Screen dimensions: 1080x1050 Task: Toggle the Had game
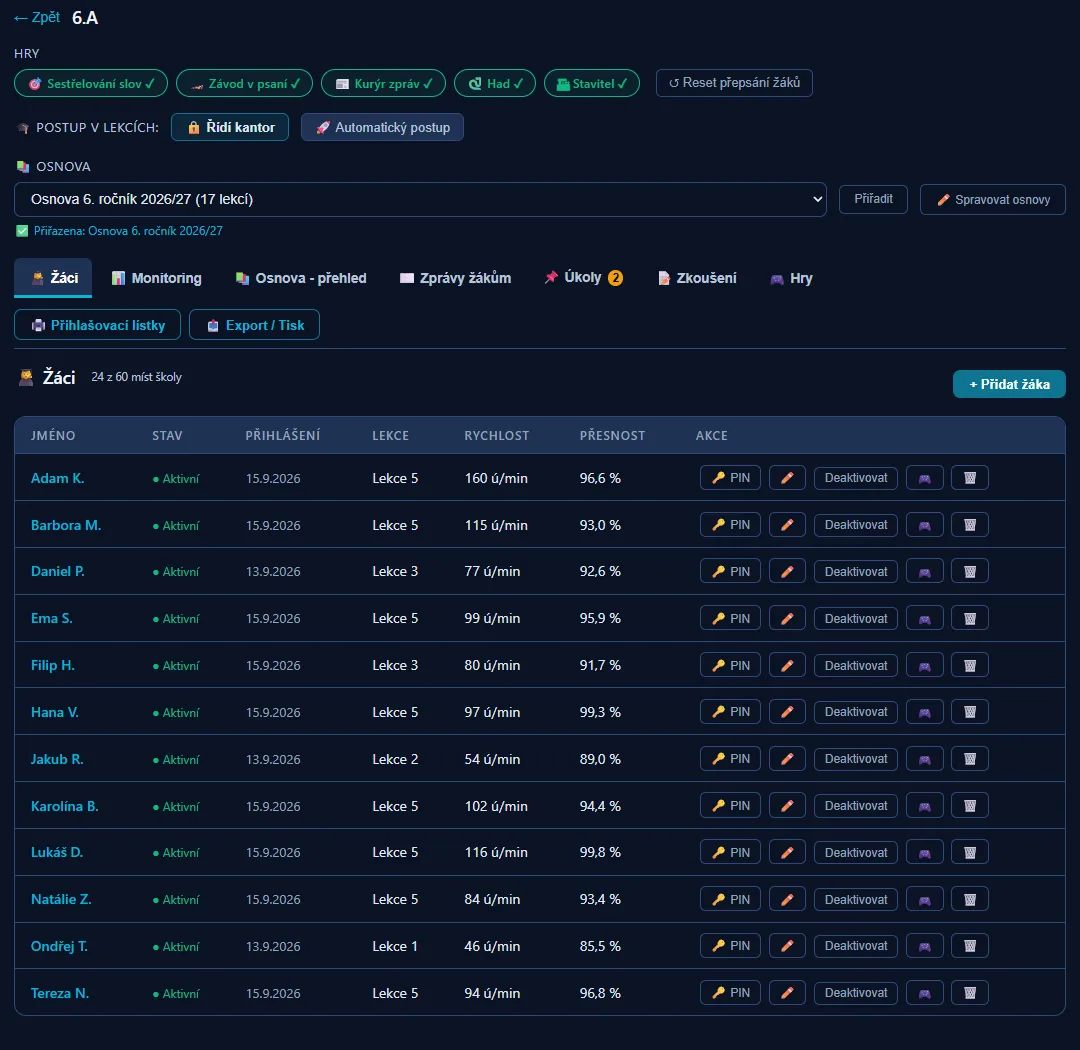click(x=495, y=83)
